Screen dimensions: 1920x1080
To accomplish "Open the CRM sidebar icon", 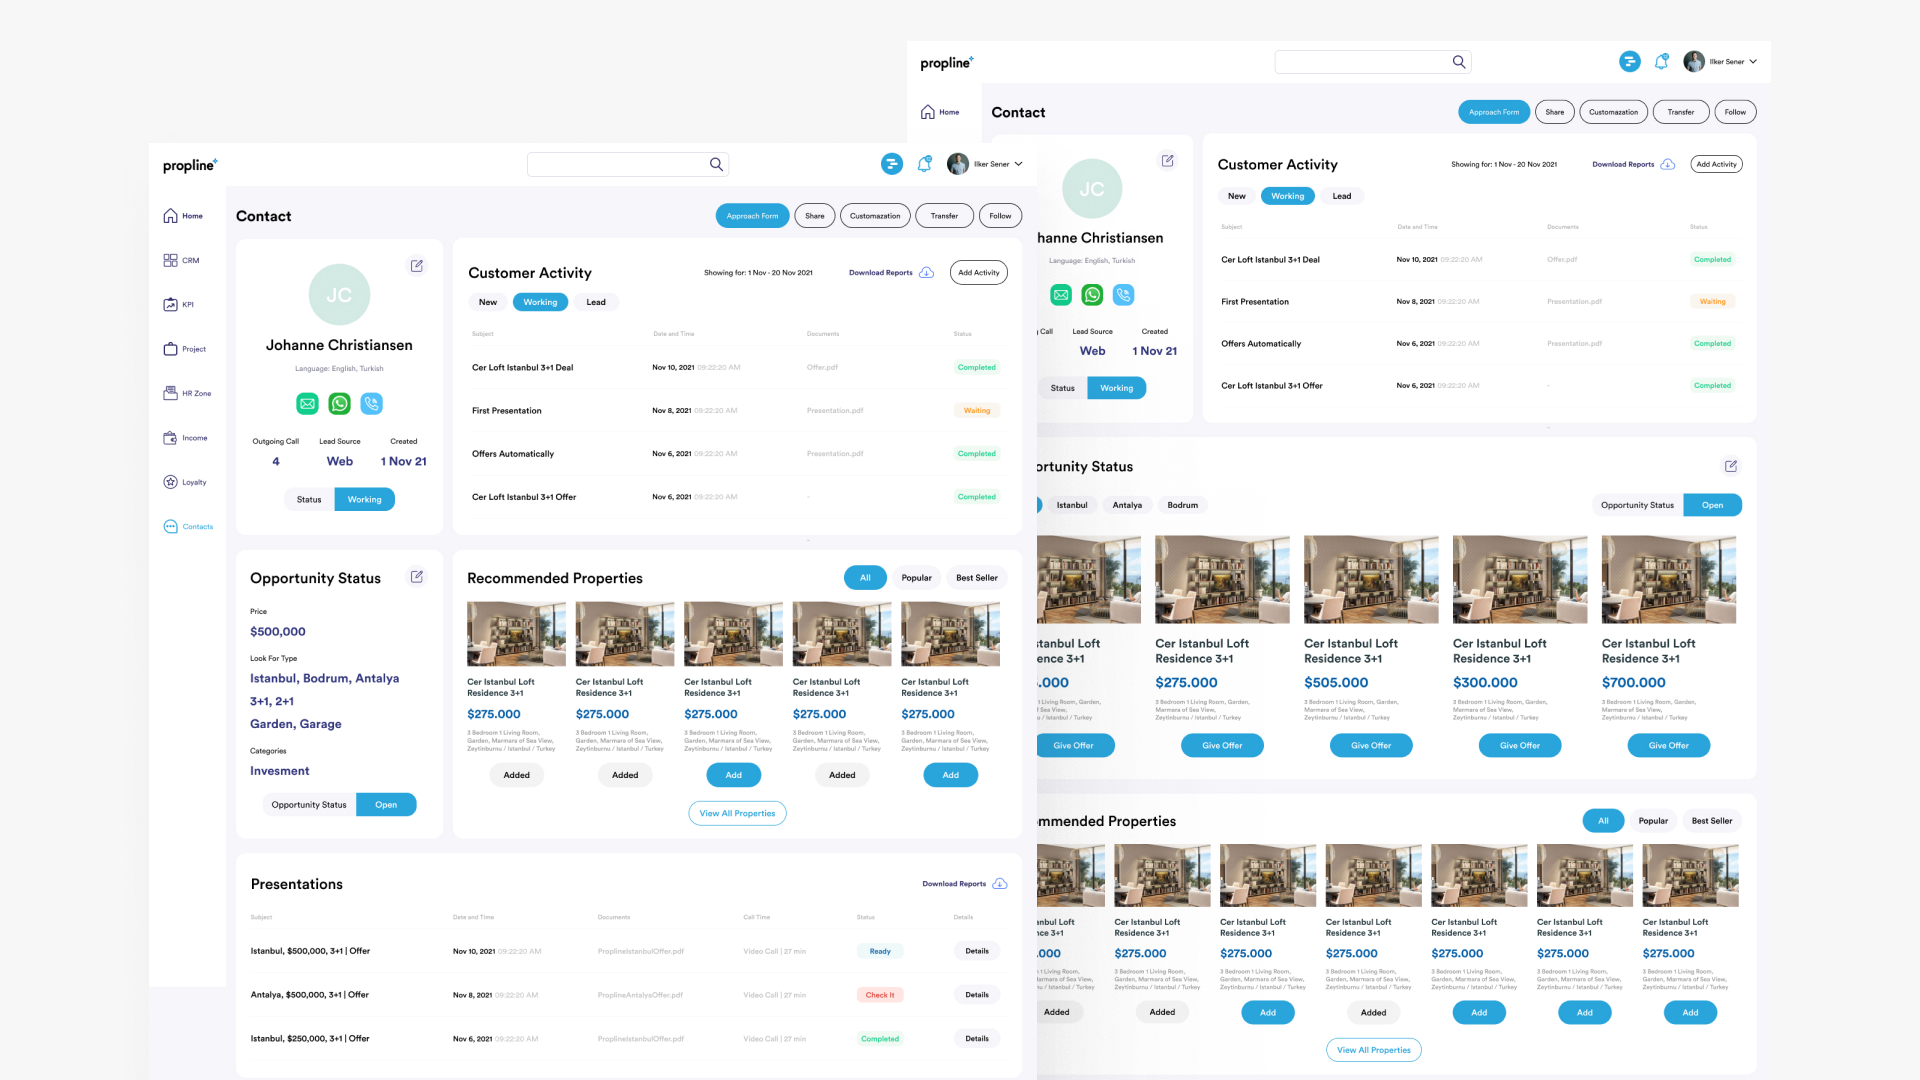I will (171, 260).
